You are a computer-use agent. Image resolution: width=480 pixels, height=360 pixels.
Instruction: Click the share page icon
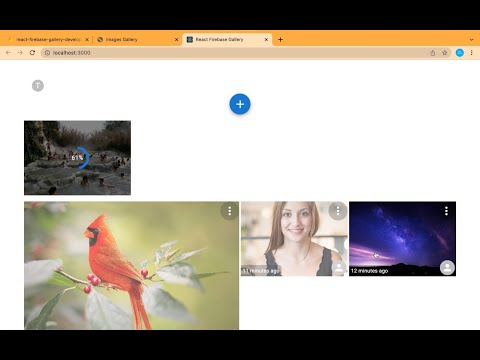[x=433, y=53]
